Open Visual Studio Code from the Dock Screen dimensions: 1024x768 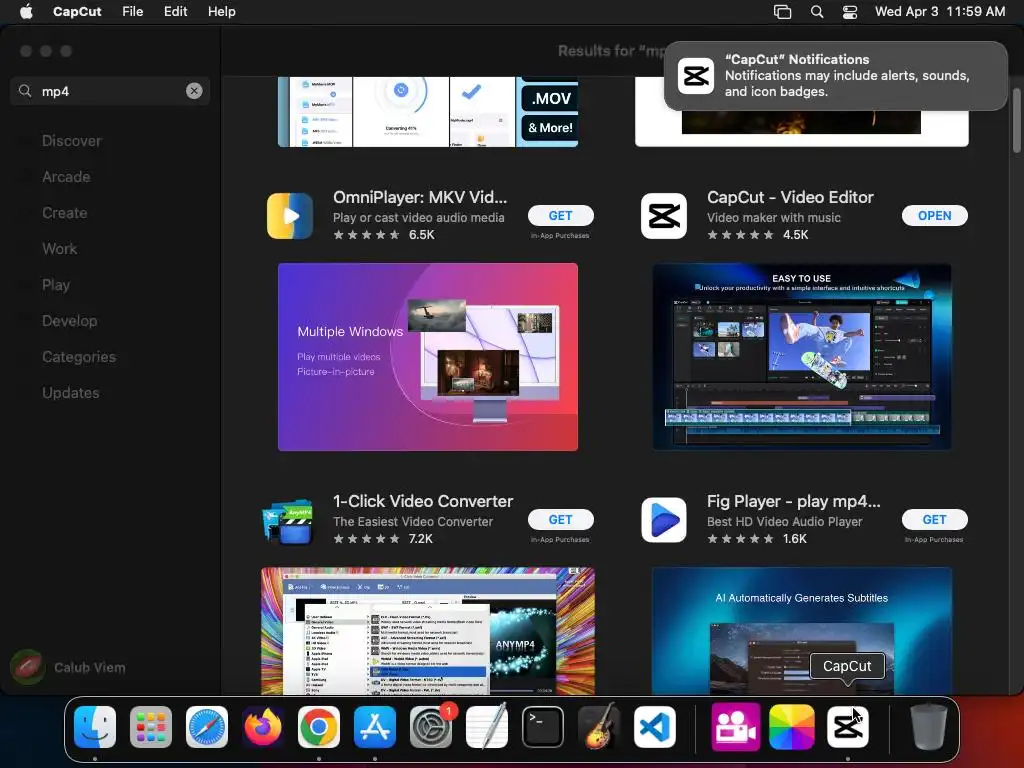pos(655,727)
